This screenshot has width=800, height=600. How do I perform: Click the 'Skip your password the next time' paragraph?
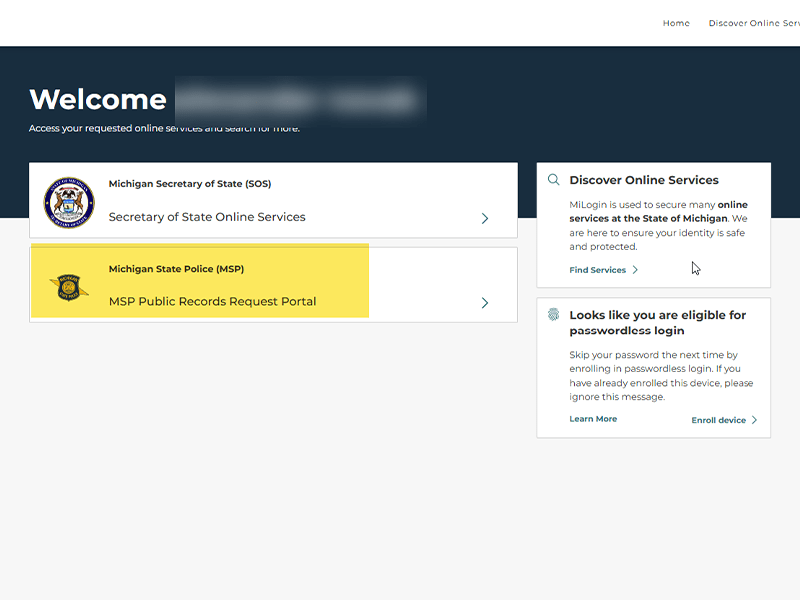tap(661, 376)
